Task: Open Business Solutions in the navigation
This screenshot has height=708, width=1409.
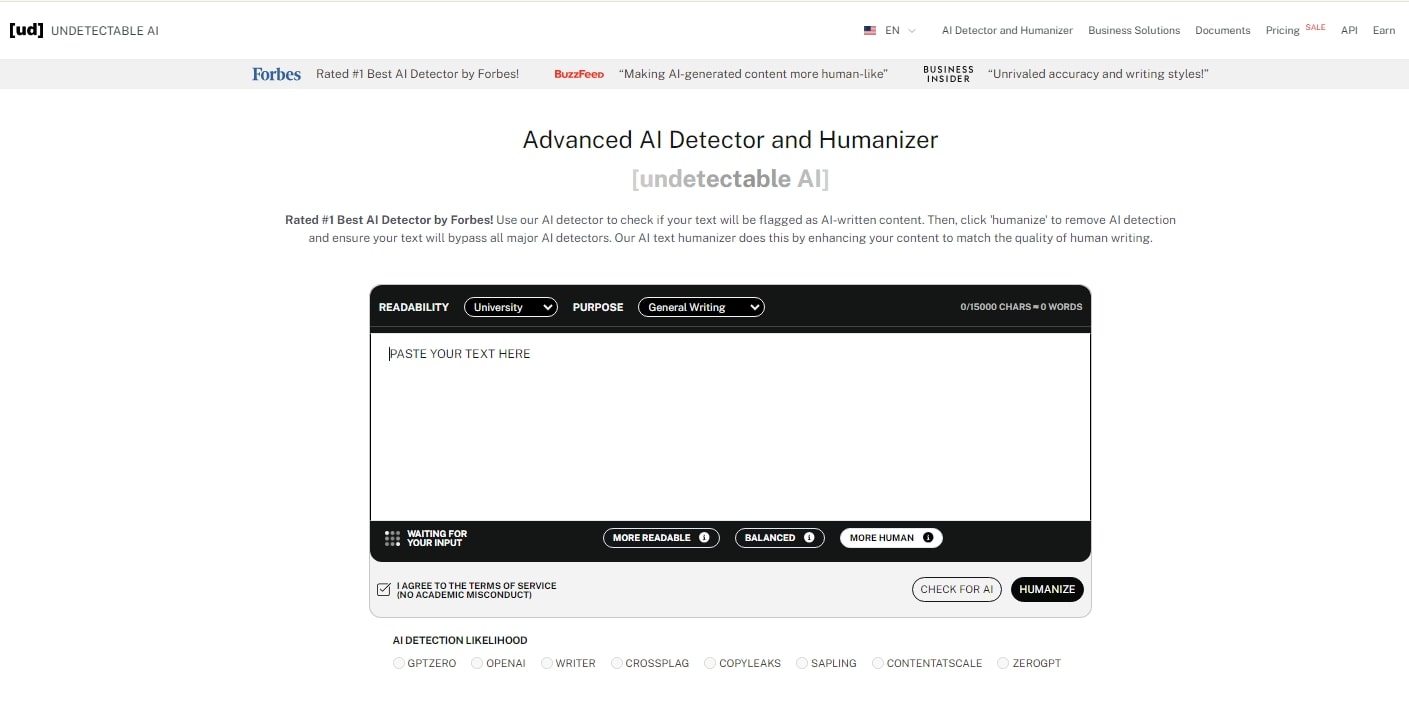Action: [1134, 31]
